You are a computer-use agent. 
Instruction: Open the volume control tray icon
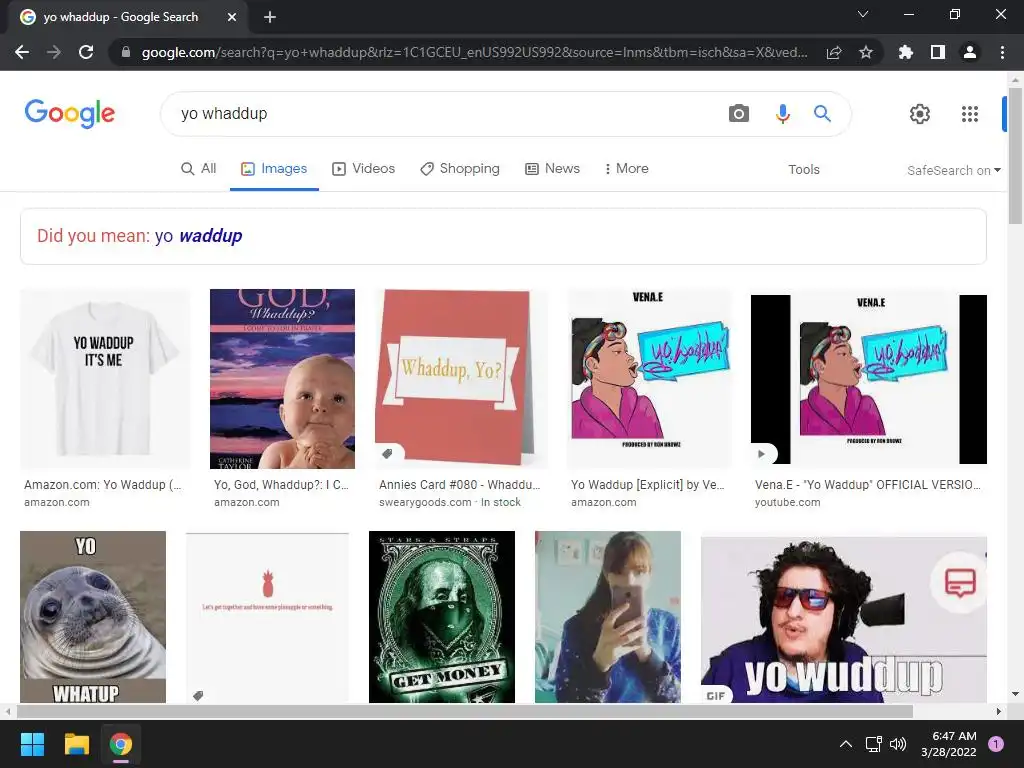899,744
